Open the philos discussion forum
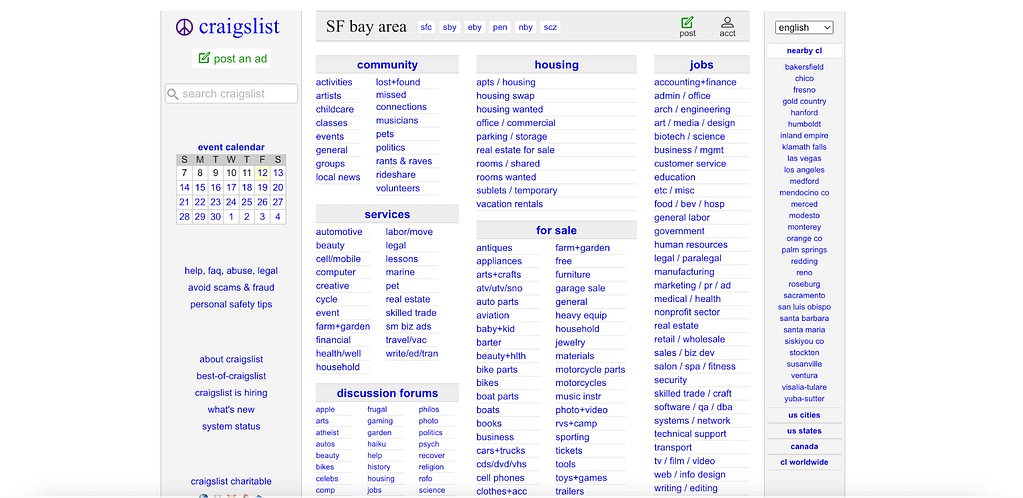Viewport: 1023px width, 498px height. 429,410
